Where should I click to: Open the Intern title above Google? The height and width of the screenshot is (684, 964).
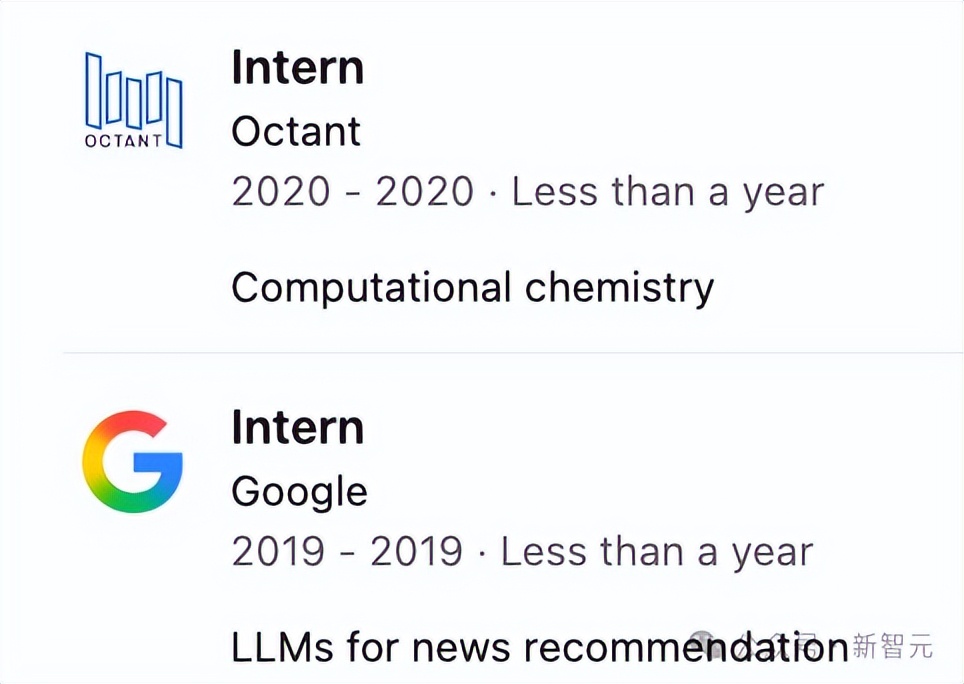click(x=297, y=428)
